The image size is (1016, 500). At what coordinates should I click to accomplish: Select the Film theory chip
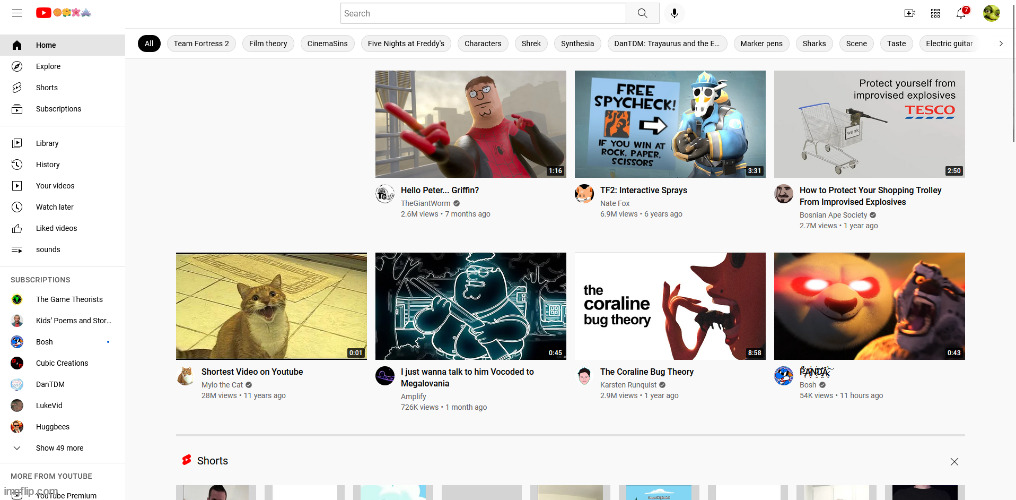(x=268, y=43)
